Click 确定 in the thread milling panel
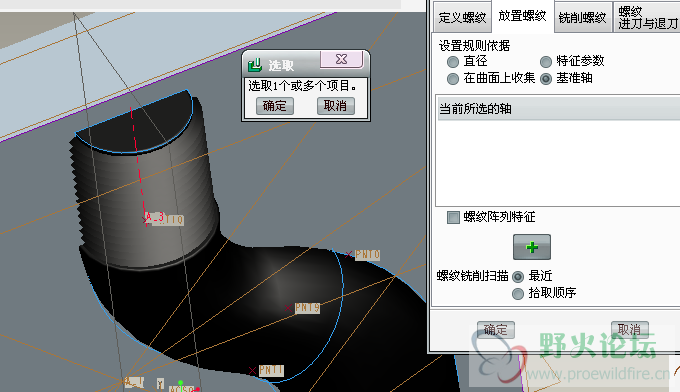Image resolution: width=680 pixels, height=392 pixels. (x=496, y=330)
